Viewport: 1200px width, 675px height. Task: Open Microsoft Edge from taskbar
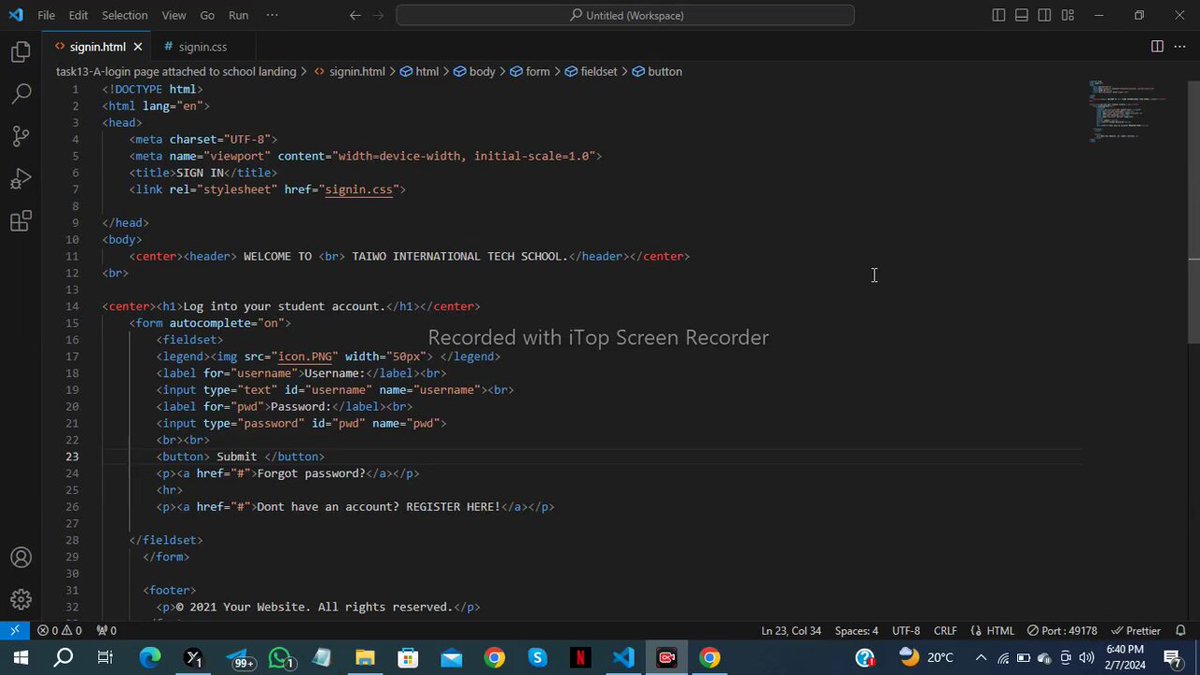[150, 658]
